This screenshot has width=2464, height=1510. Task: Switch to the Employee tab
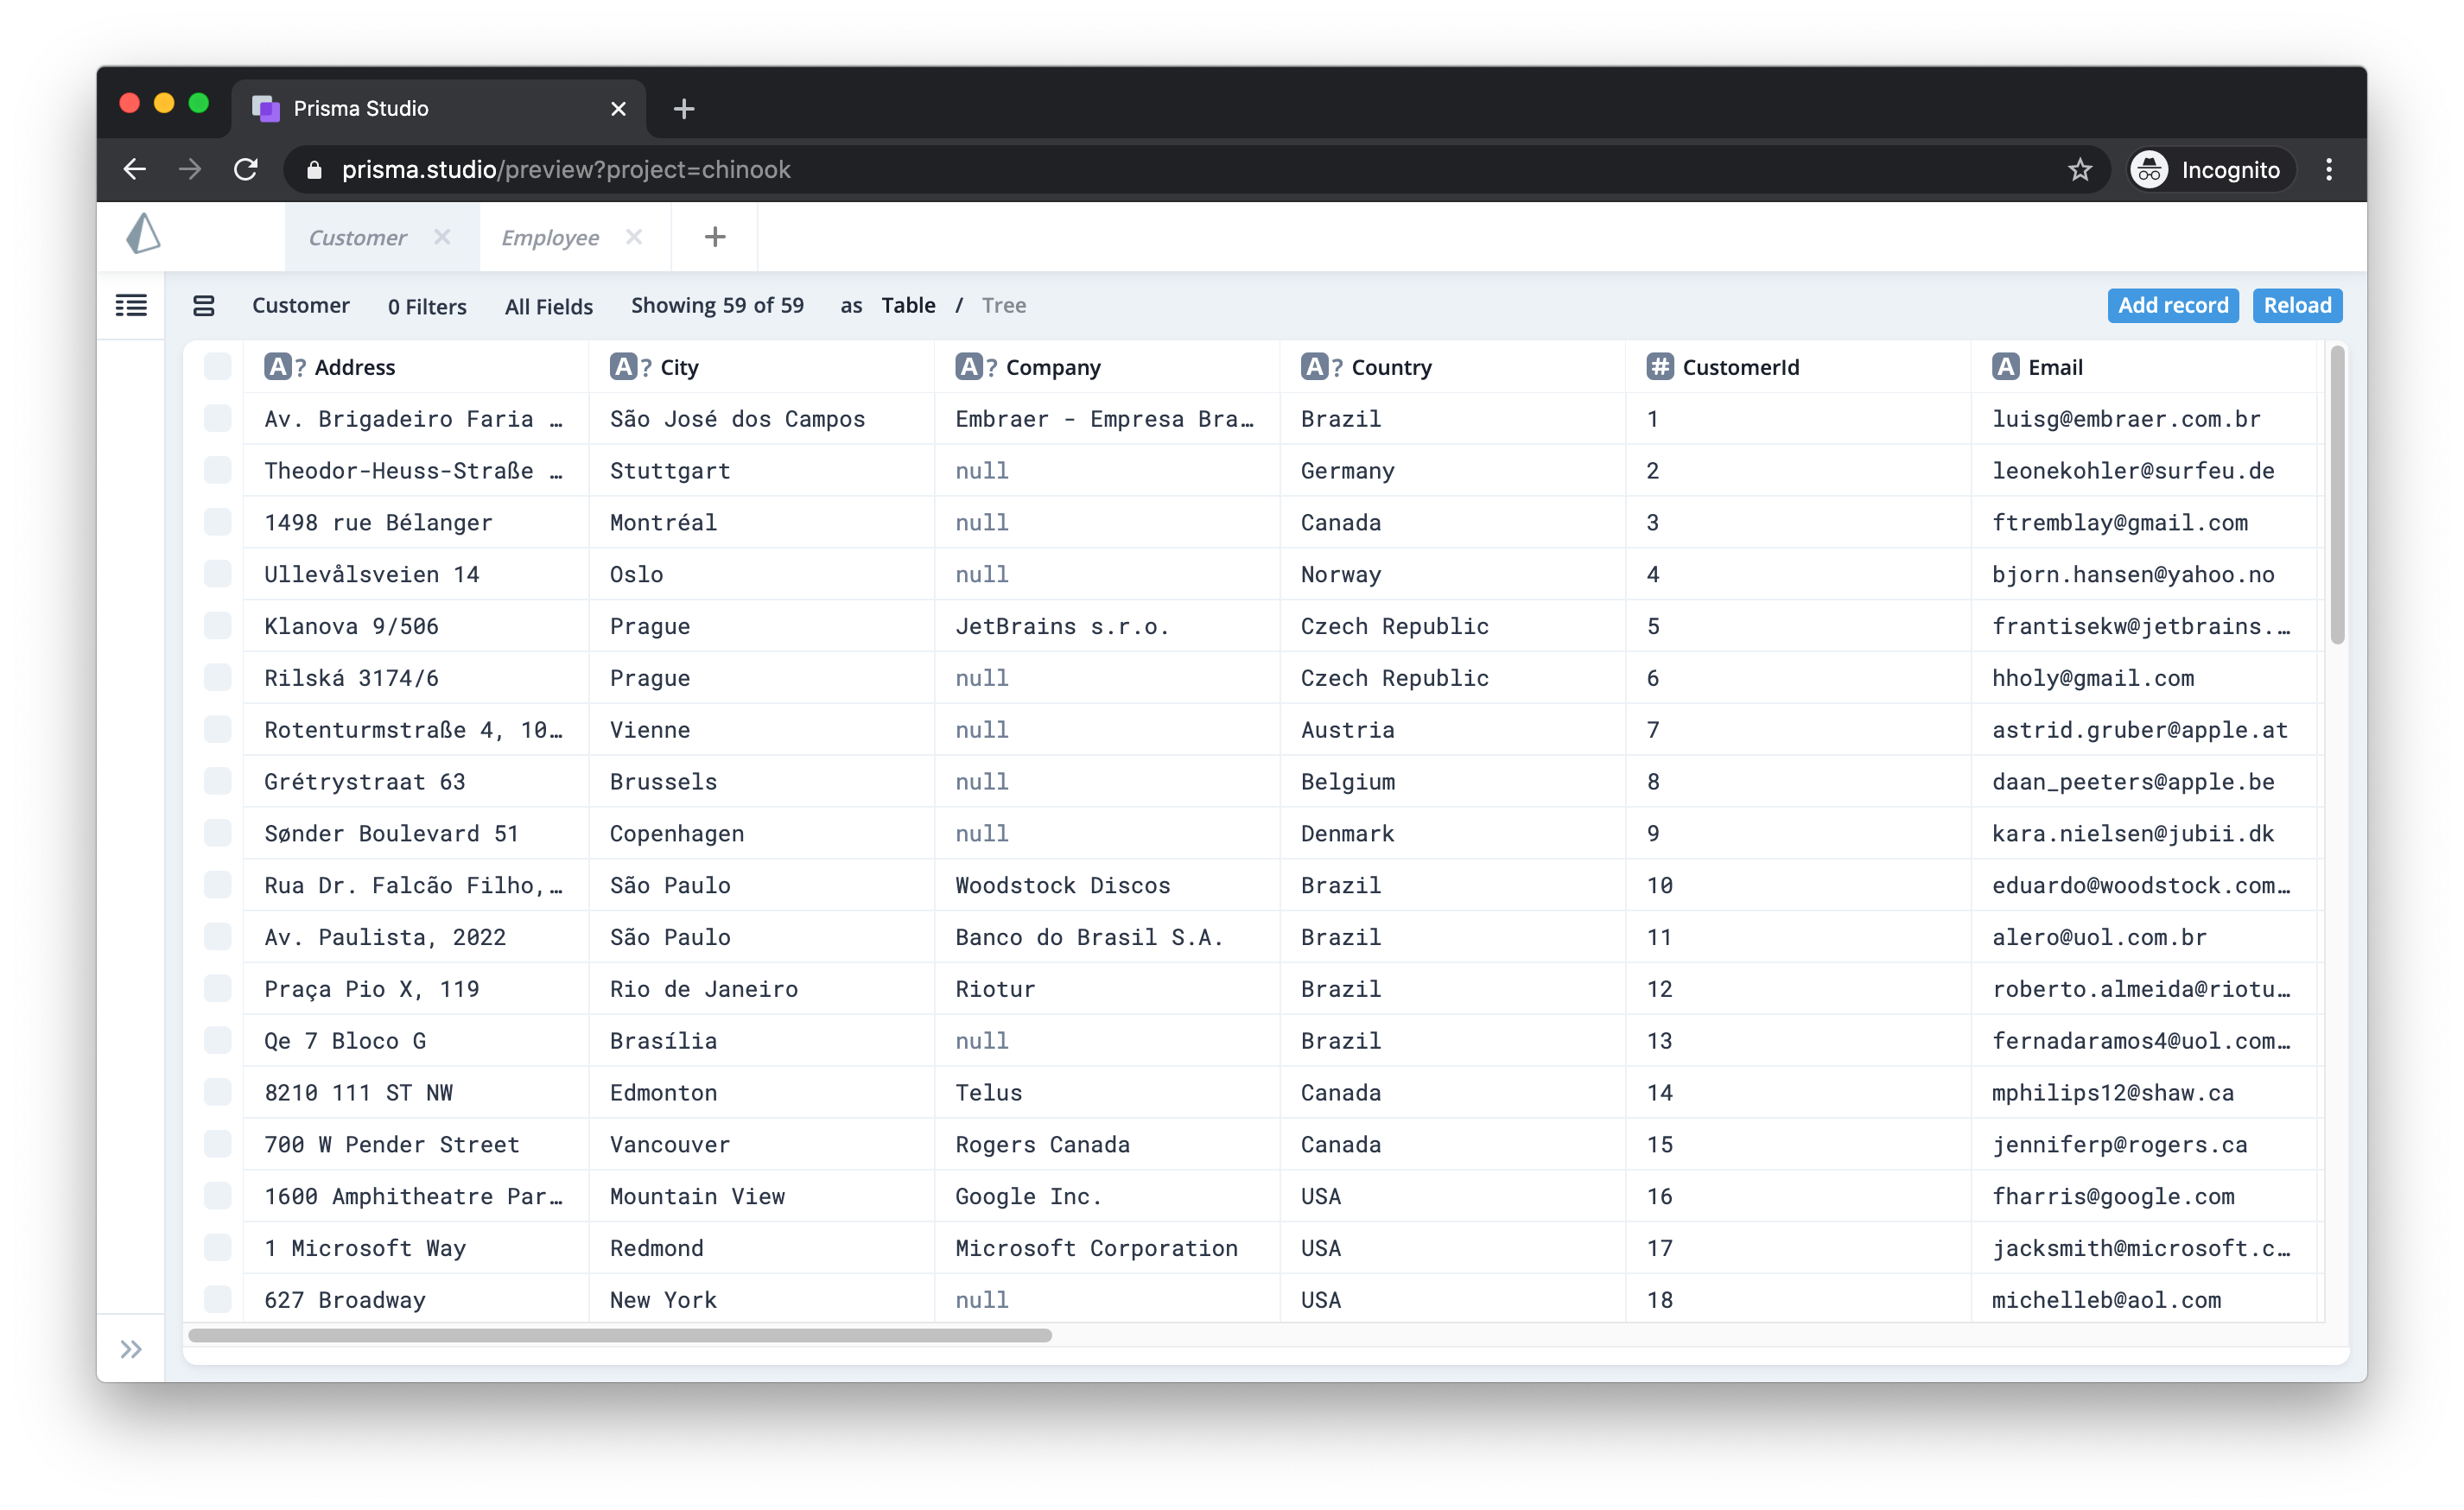550,237
